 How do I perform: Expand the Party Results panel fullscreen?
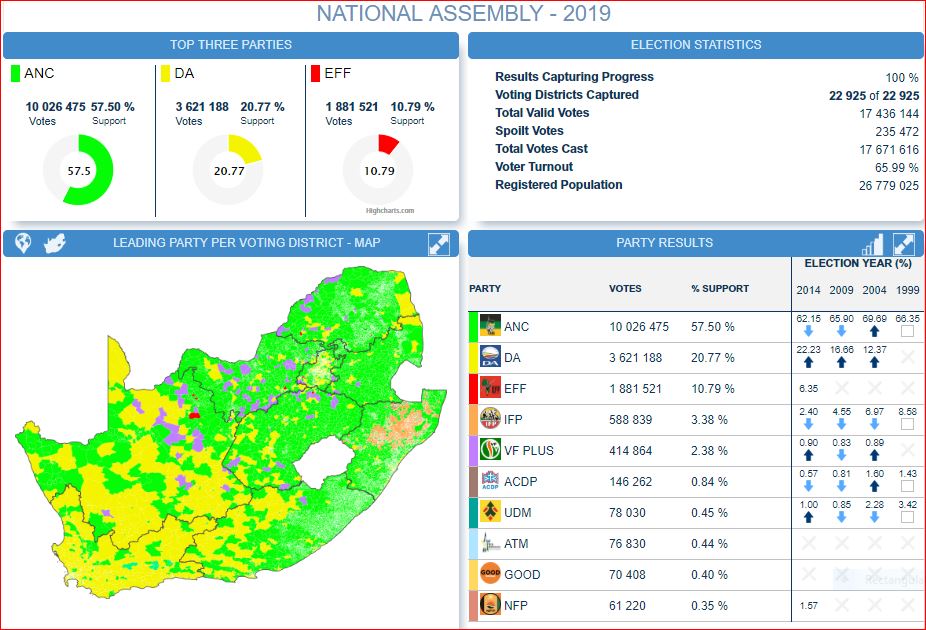[x=904, y=243]
